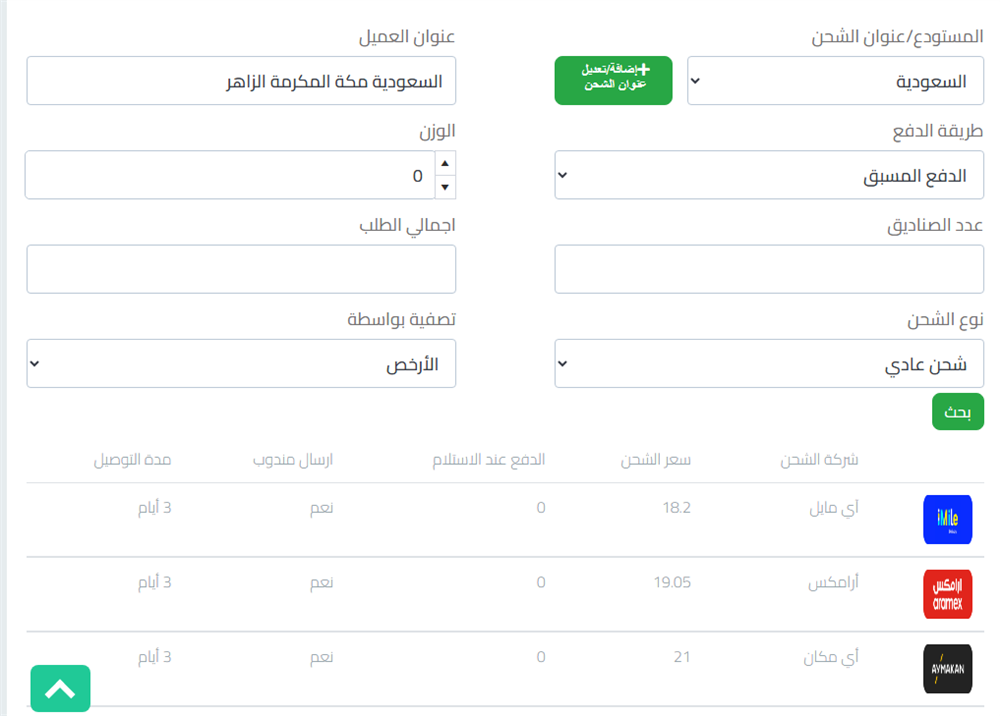
Task: Click the scroll-to-top arrow button
Action: tap(60, 688)
